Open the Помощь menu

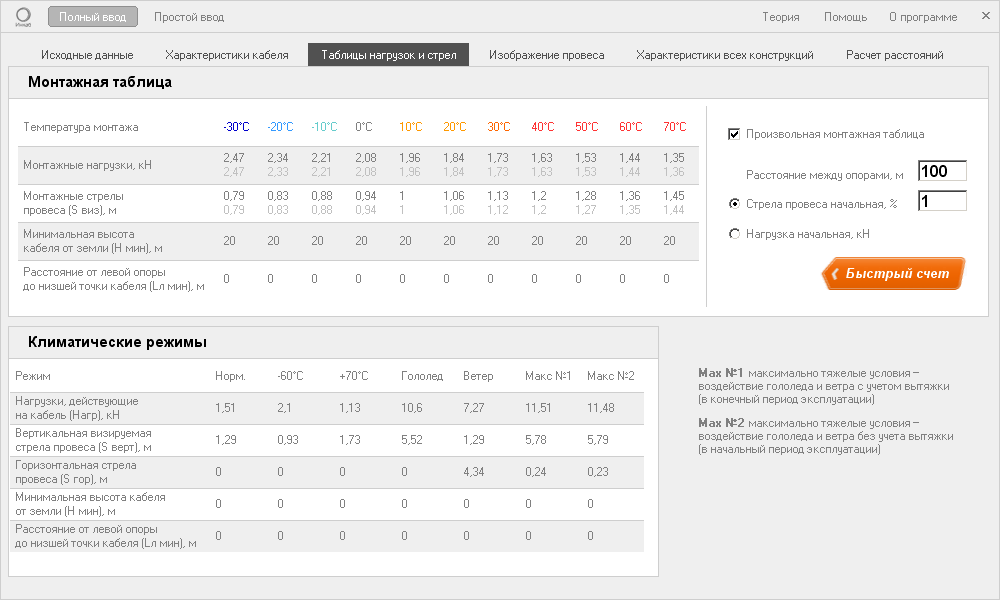[x=845, y=17]
